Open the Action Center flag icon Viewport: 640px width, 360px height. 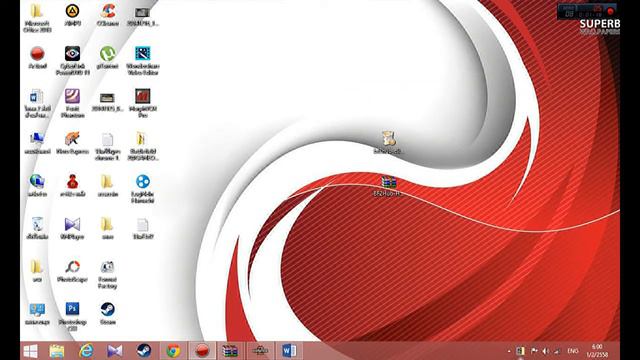pos(534,351)
